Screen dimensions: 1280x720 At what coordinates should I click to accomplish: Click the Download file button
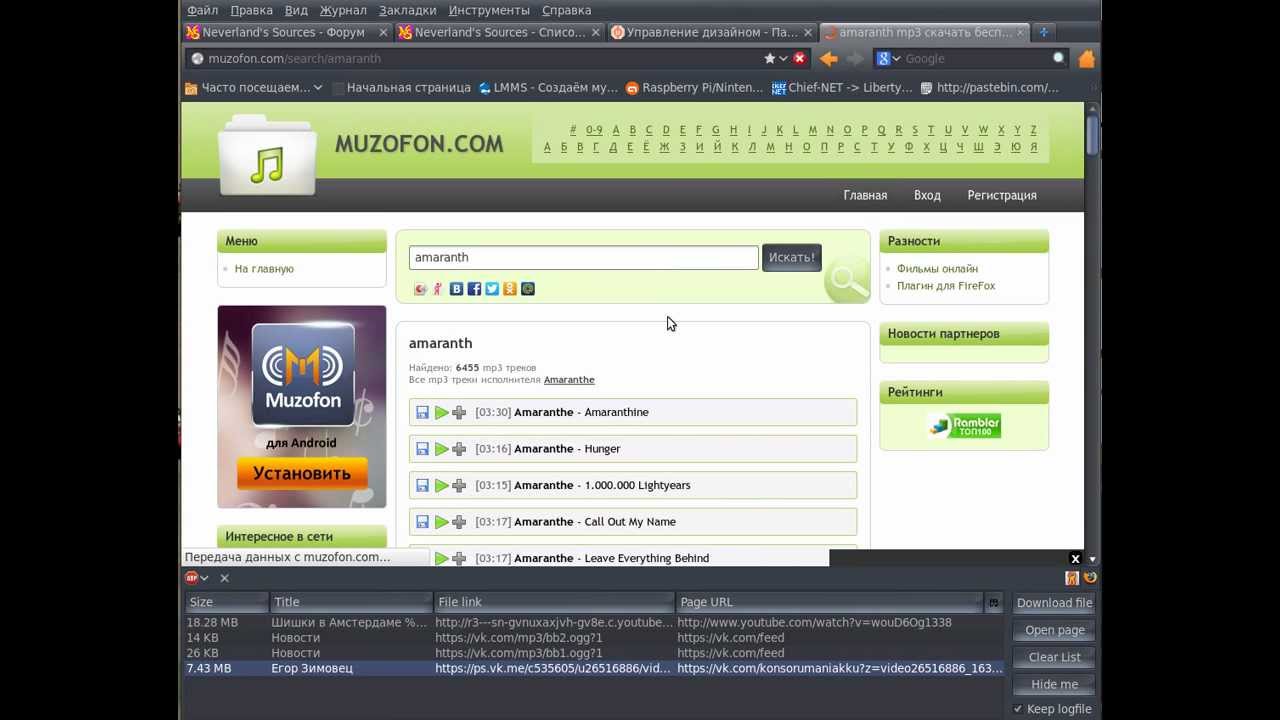coord(1054,603)
